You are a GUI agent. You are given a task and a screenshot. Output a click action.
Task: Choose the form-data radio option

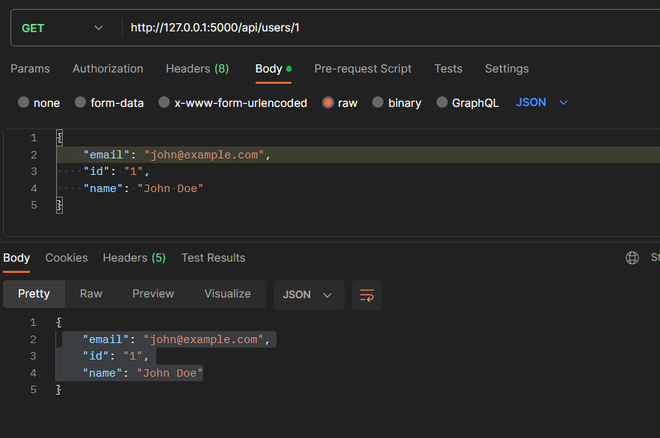pos(82,103)
